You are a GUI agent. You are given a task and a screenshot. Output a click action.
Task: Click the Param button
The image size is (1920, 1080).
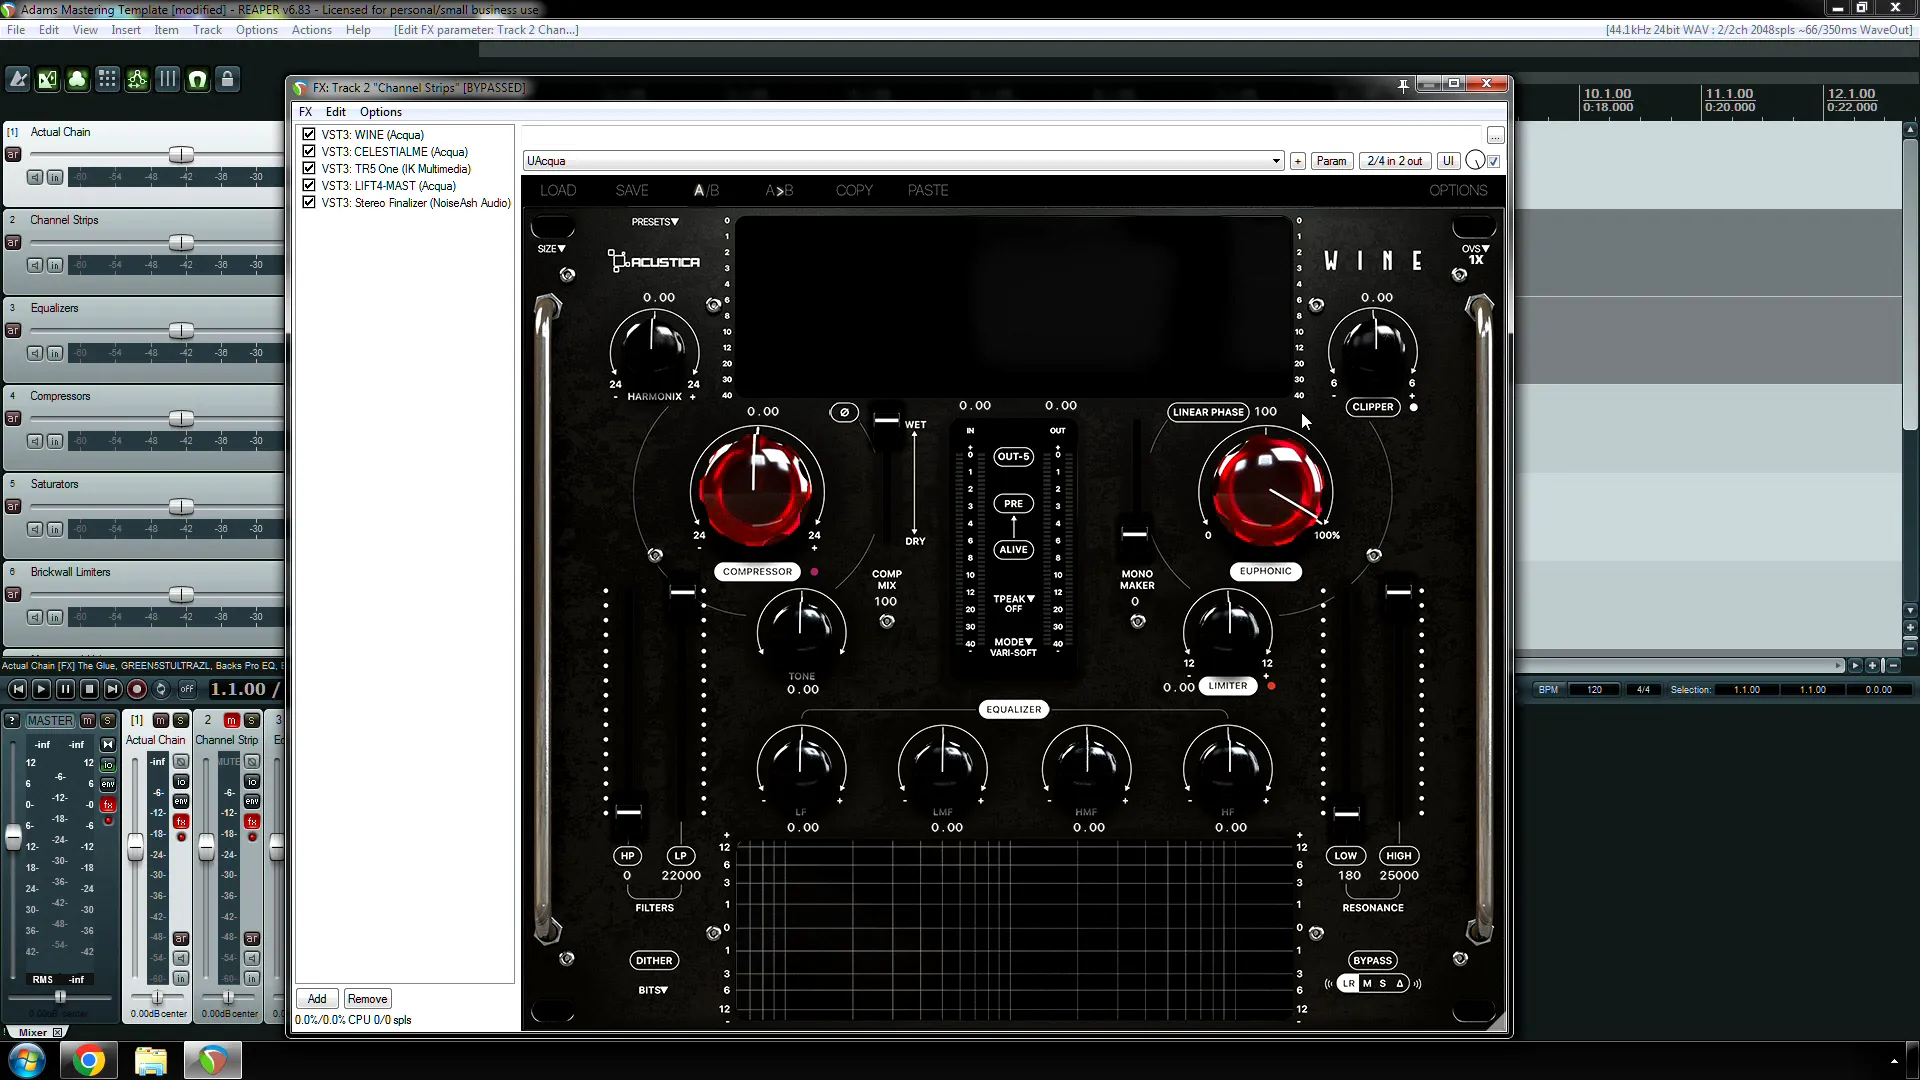pos(1331,161)
